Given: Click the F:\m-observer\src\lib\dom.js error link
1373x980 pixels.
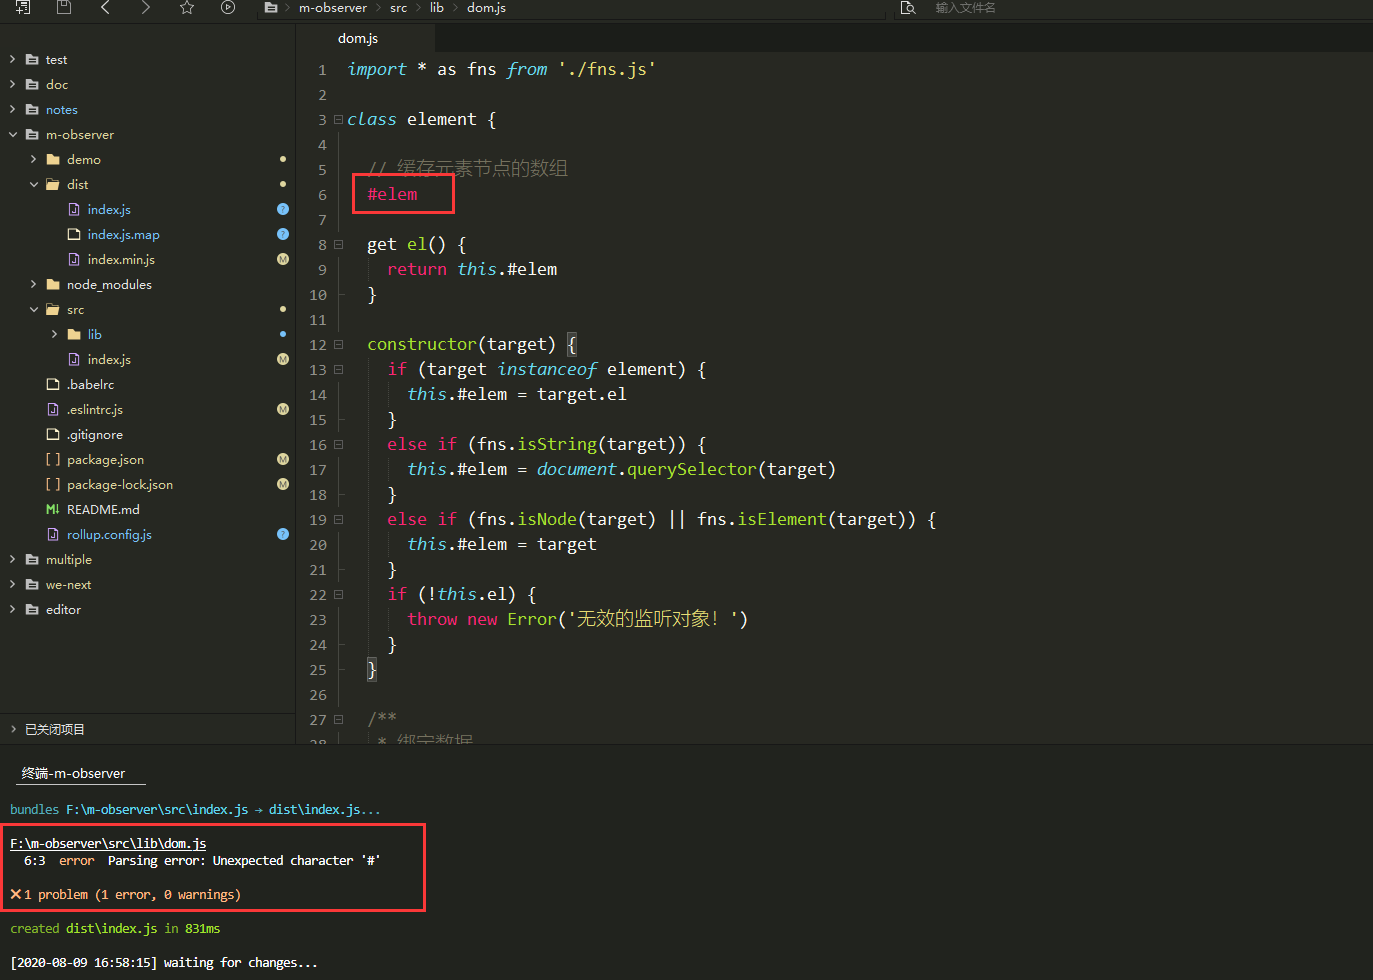Looking at the screenshot, I should [108, 843].
